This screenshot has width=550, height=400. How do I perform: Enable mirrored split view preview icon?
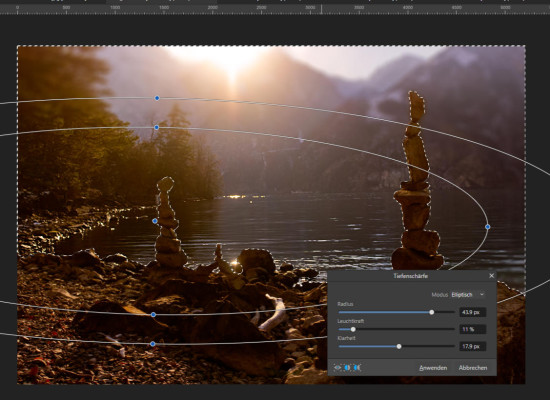click(x=357, y=368)
